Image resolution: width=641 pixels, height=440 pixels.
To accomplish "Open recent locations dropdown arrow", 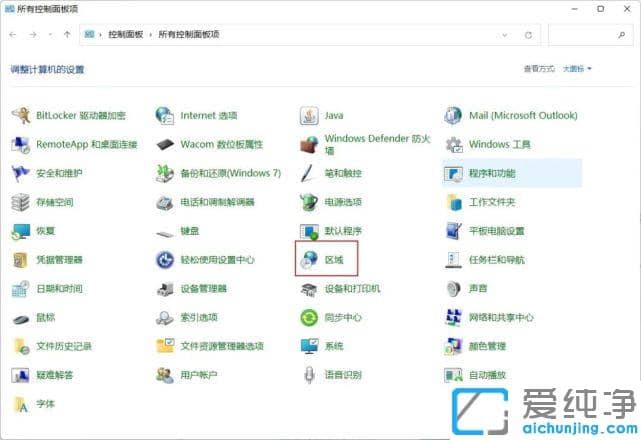I will 50,35.
